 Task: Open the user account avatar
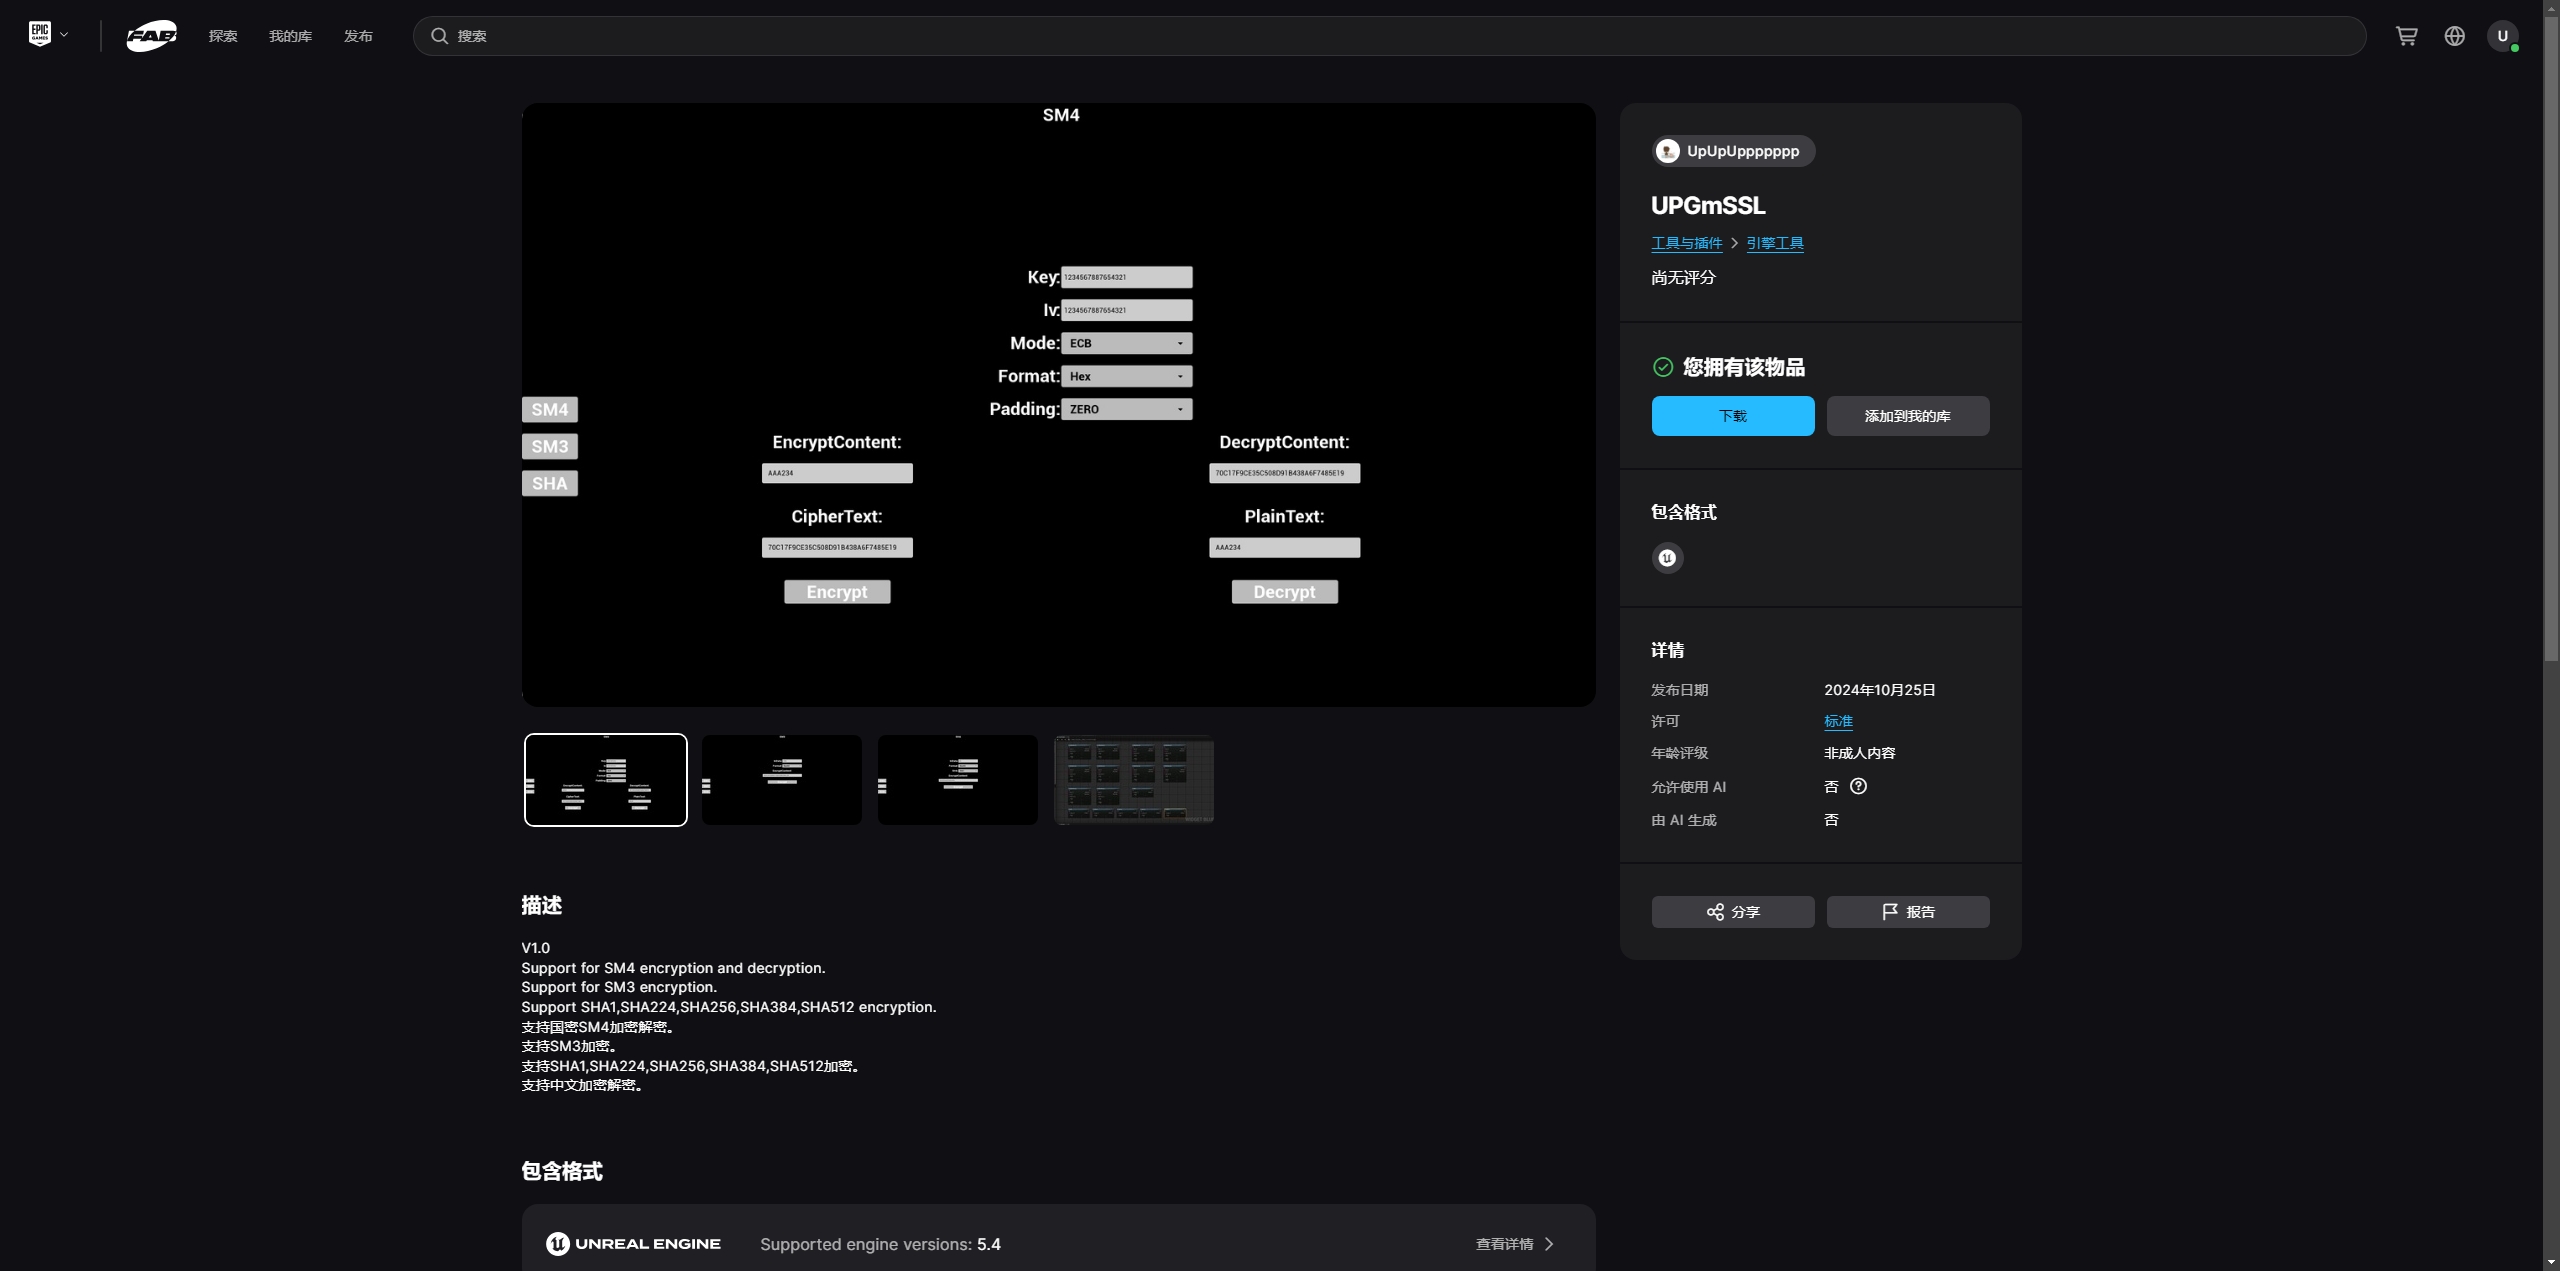pyautogui.click(x=2502, y=36)
